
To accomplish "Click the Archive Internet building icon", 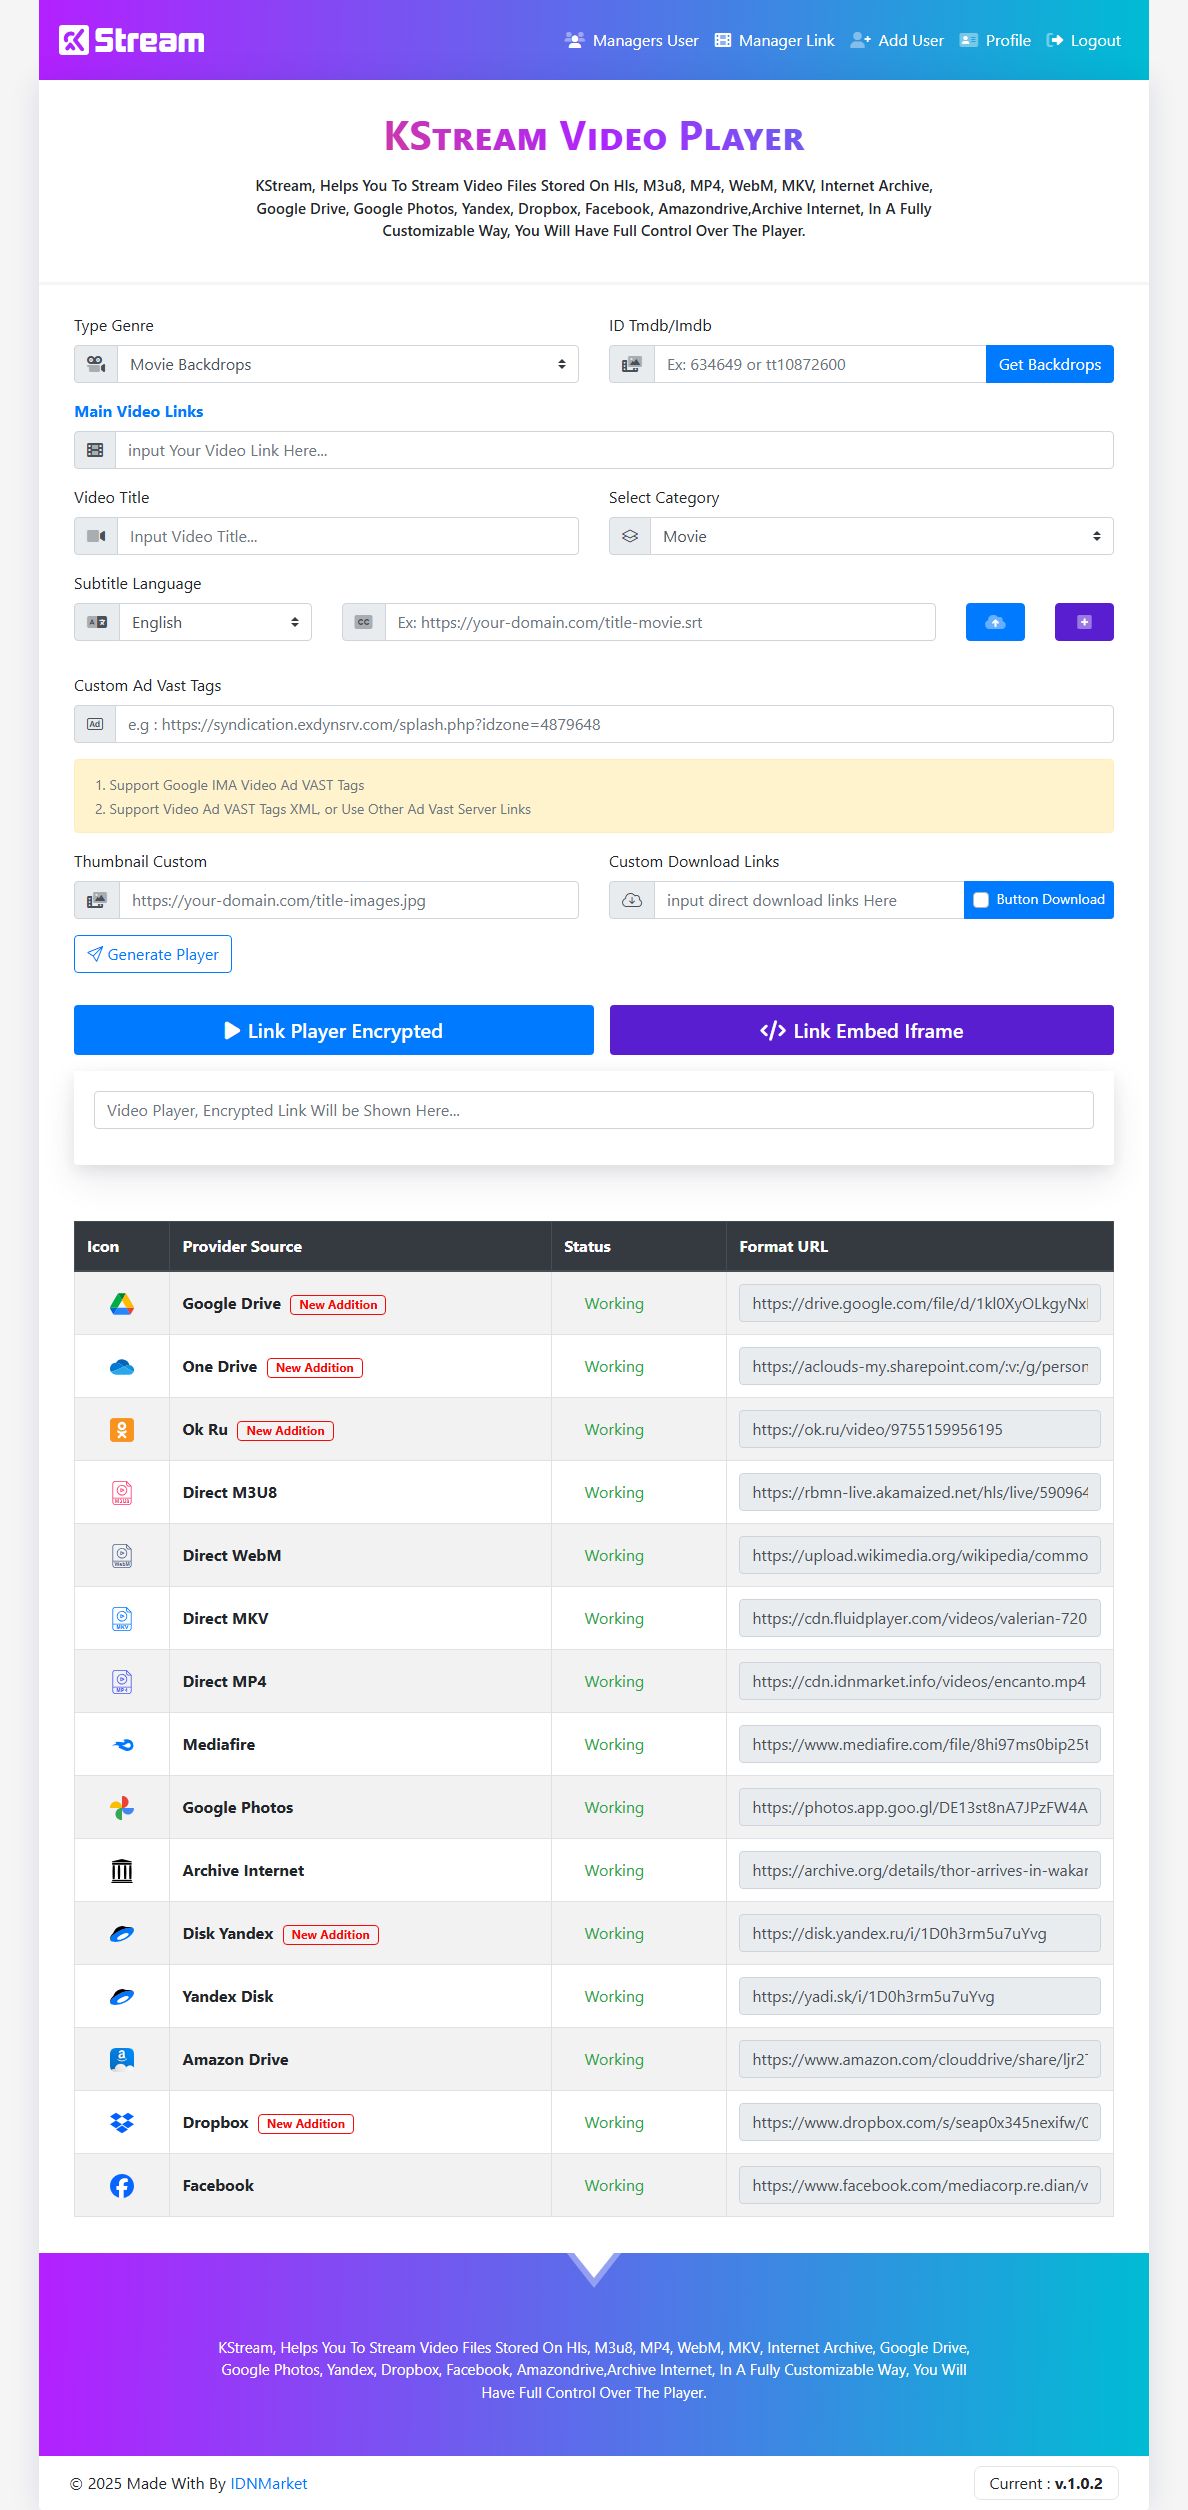I will (122, 1871).
